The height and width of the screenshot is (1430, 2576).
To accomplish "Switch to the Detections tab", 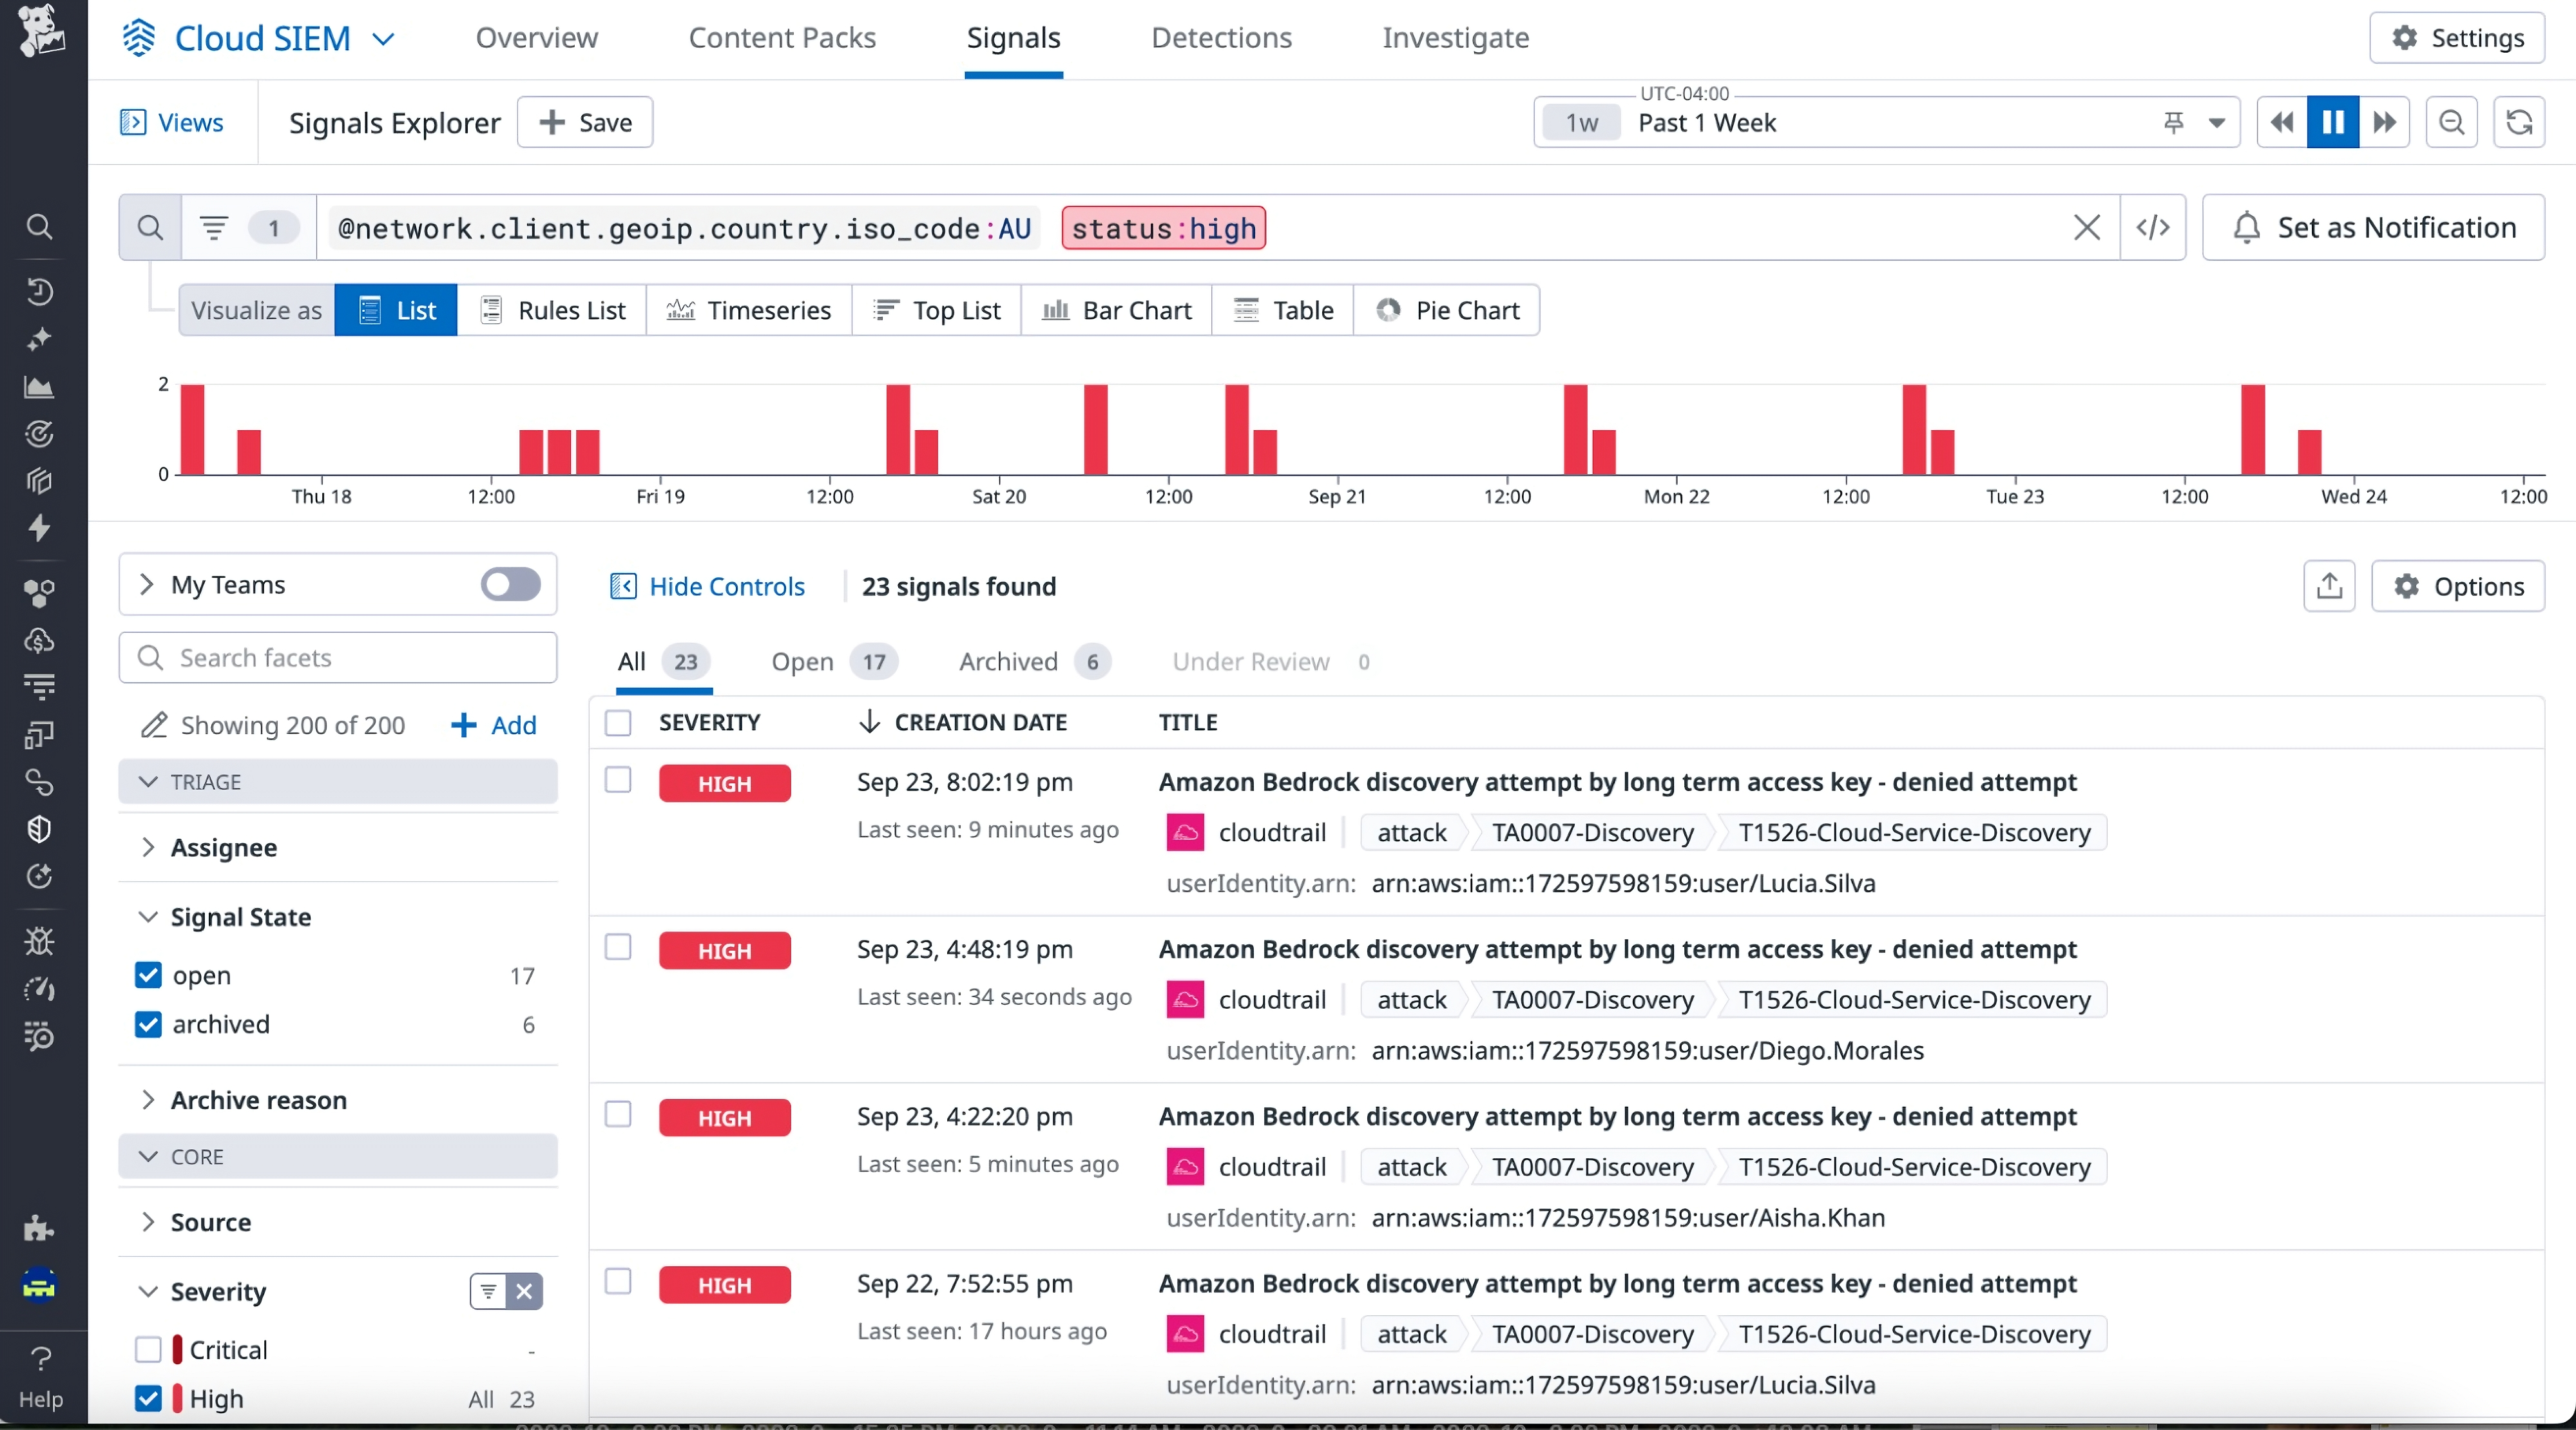I will pos(1222,38).
